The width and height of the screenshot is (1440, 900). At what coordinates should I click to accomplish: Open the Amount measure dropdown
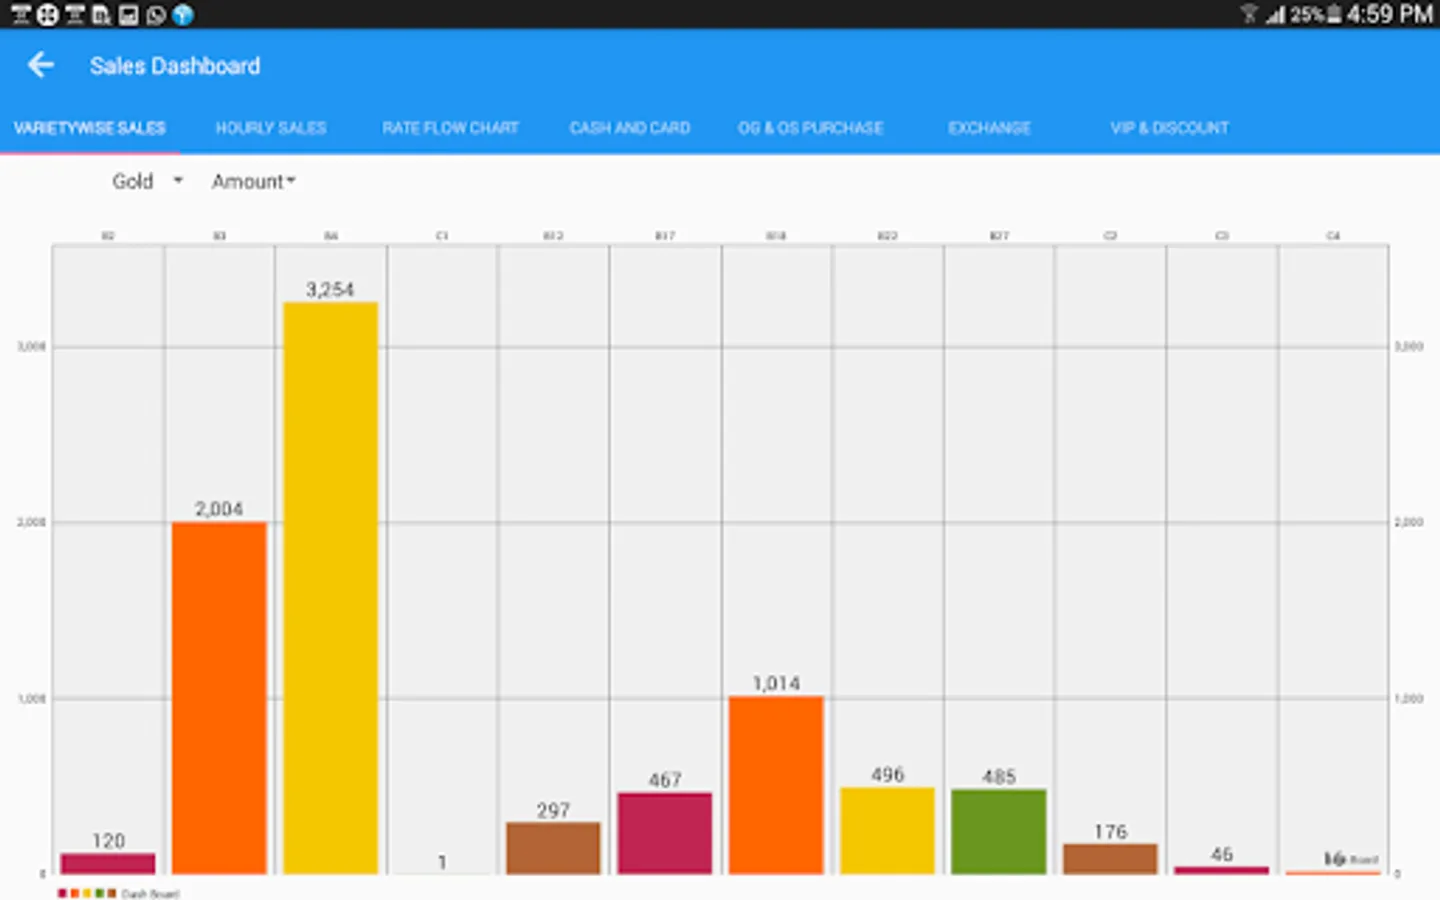click(254, 181)
